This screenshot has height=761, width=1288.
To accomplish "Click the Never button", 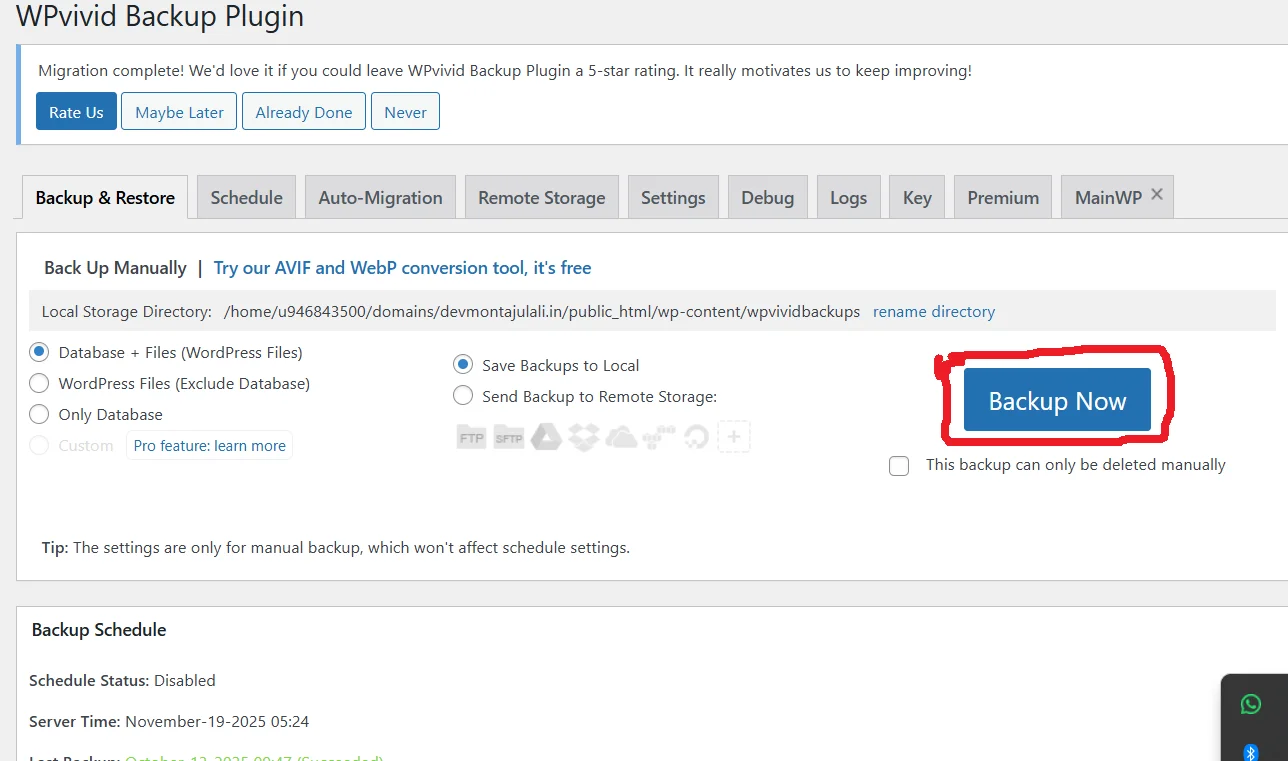I will point(405,112).
